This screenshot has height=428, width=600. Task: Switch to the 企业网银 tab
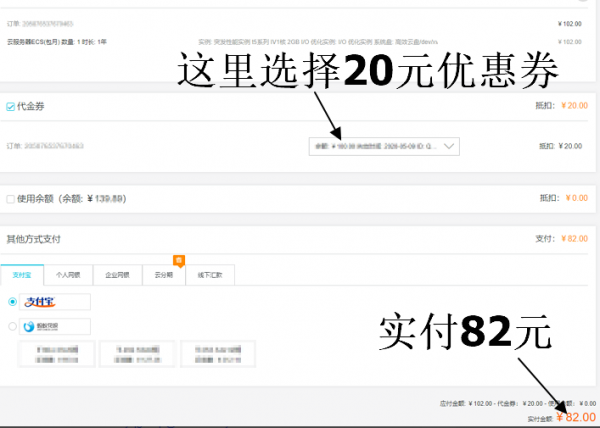116,274
